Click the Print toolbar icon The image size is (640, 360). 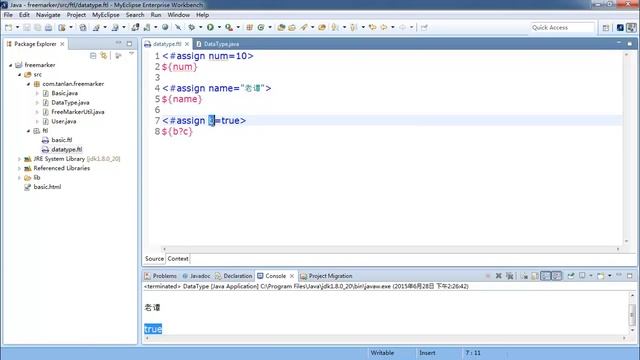pyautogui.click(x=48, y=27)
